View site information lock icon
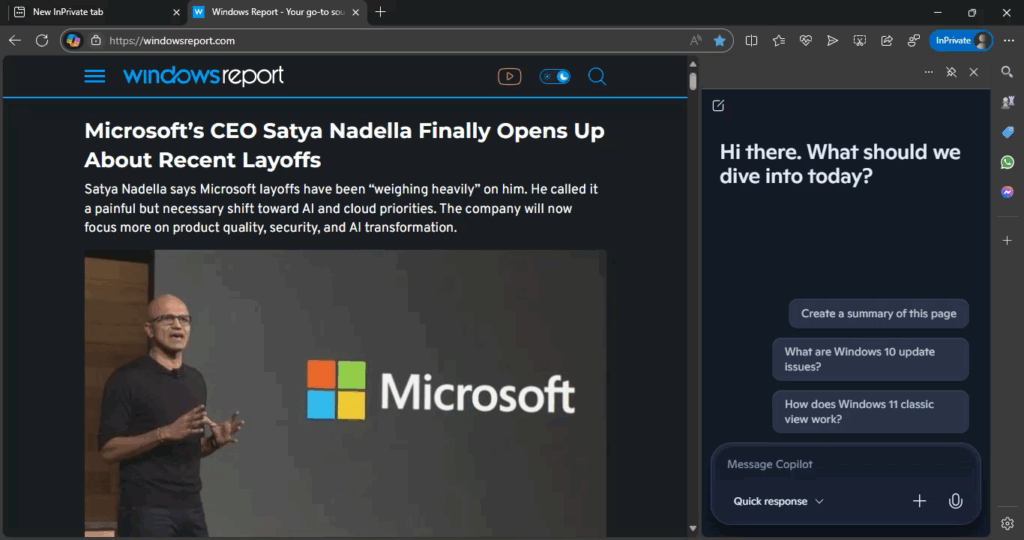The image size is (1024, 540). pyautogui.click(x=96, y=40)
